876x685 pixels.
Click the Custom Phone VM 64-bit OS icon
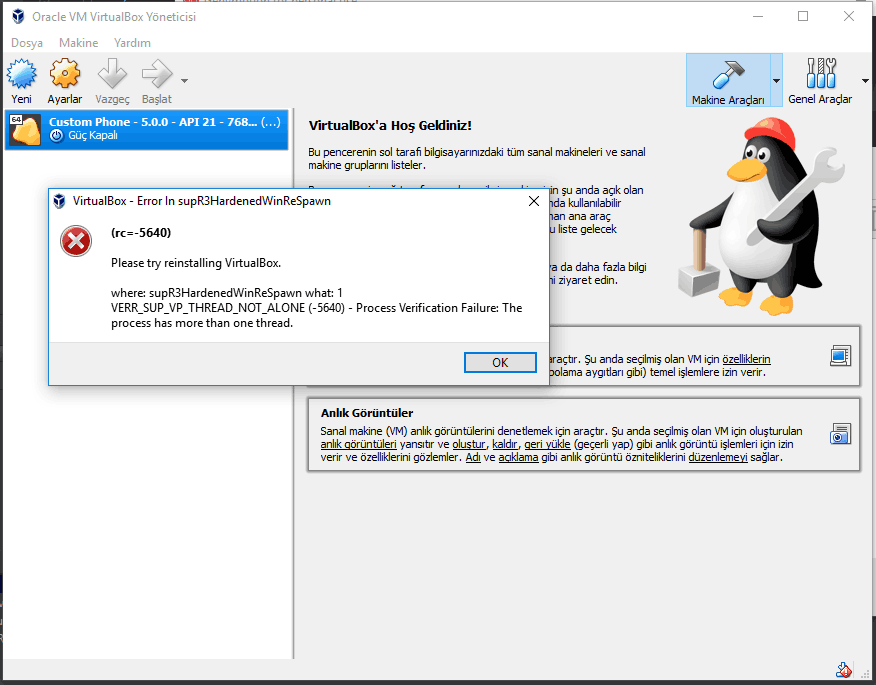[25, 130]
